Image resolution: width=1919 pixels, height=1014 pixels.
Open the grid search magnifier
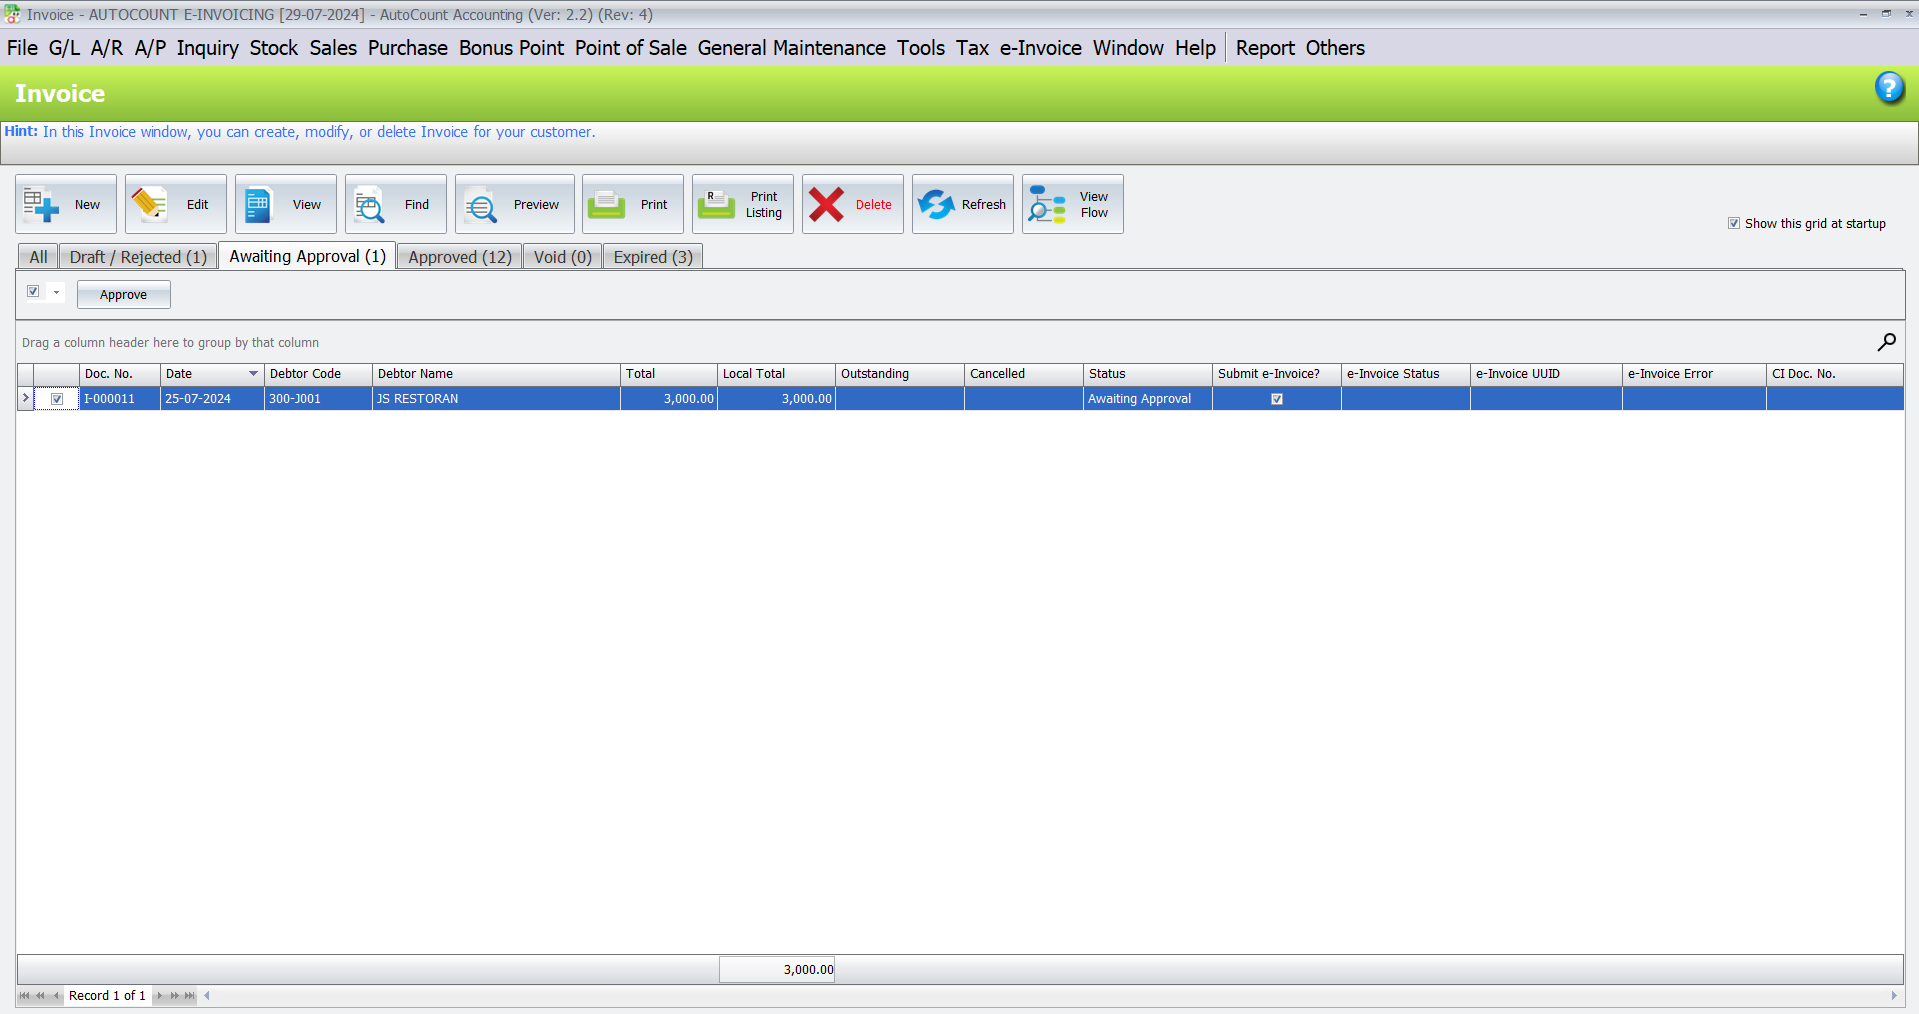point(1886,342)
